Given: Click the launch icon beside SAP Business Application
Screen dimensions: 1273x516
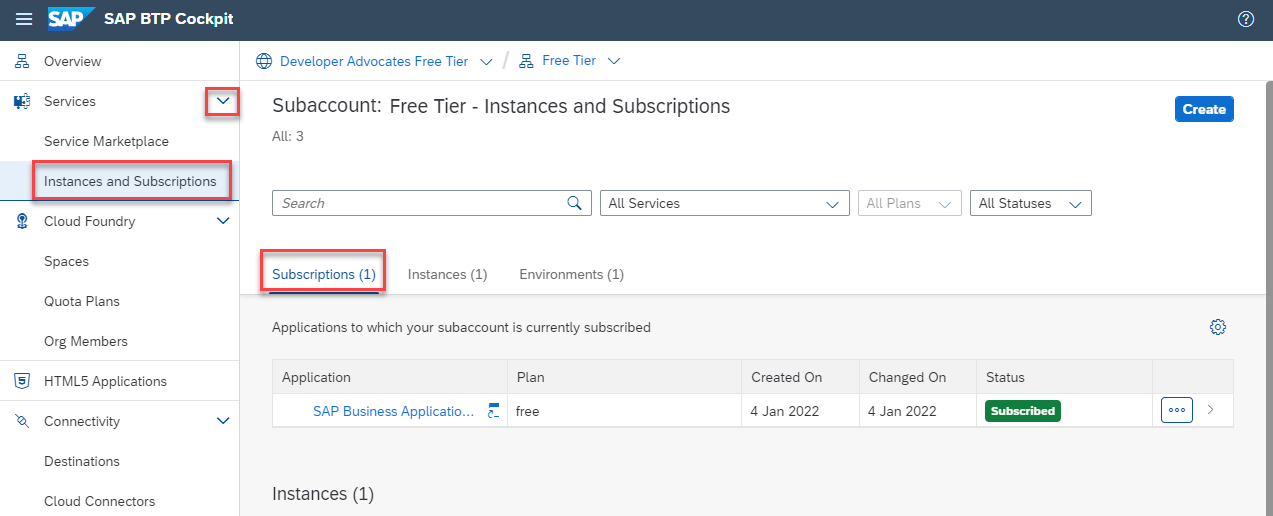Looking at the screenshot, I should [x=493, y=411].
